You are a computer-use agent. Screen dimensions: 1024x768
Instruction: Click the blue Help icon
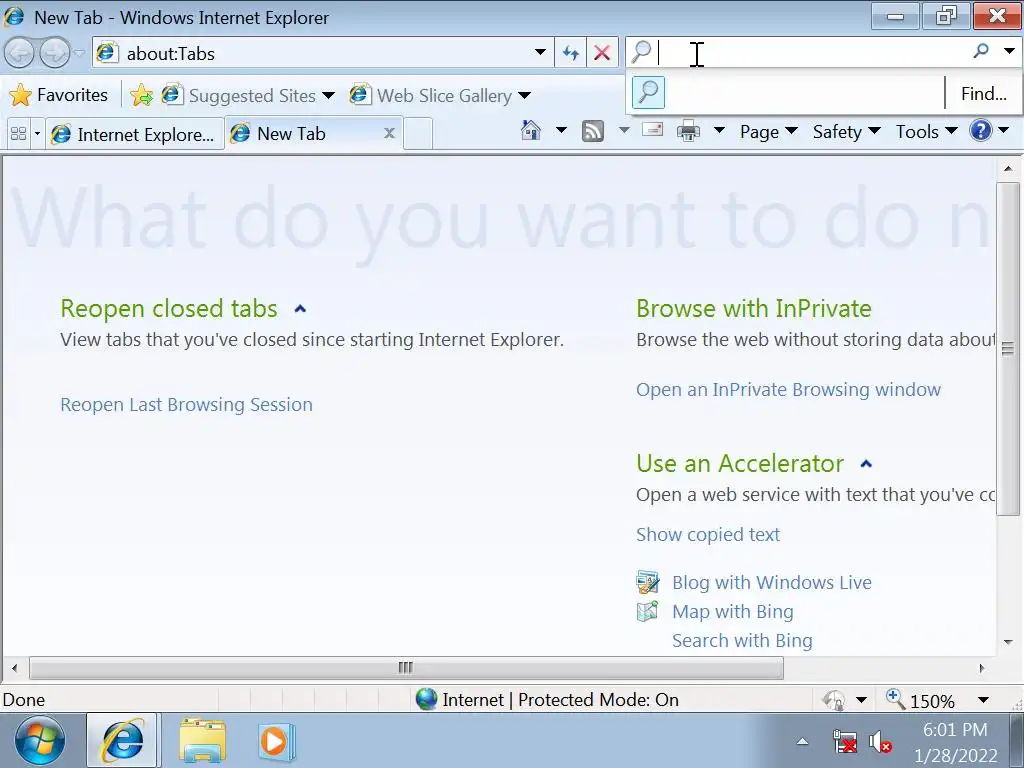coord(981,131)
